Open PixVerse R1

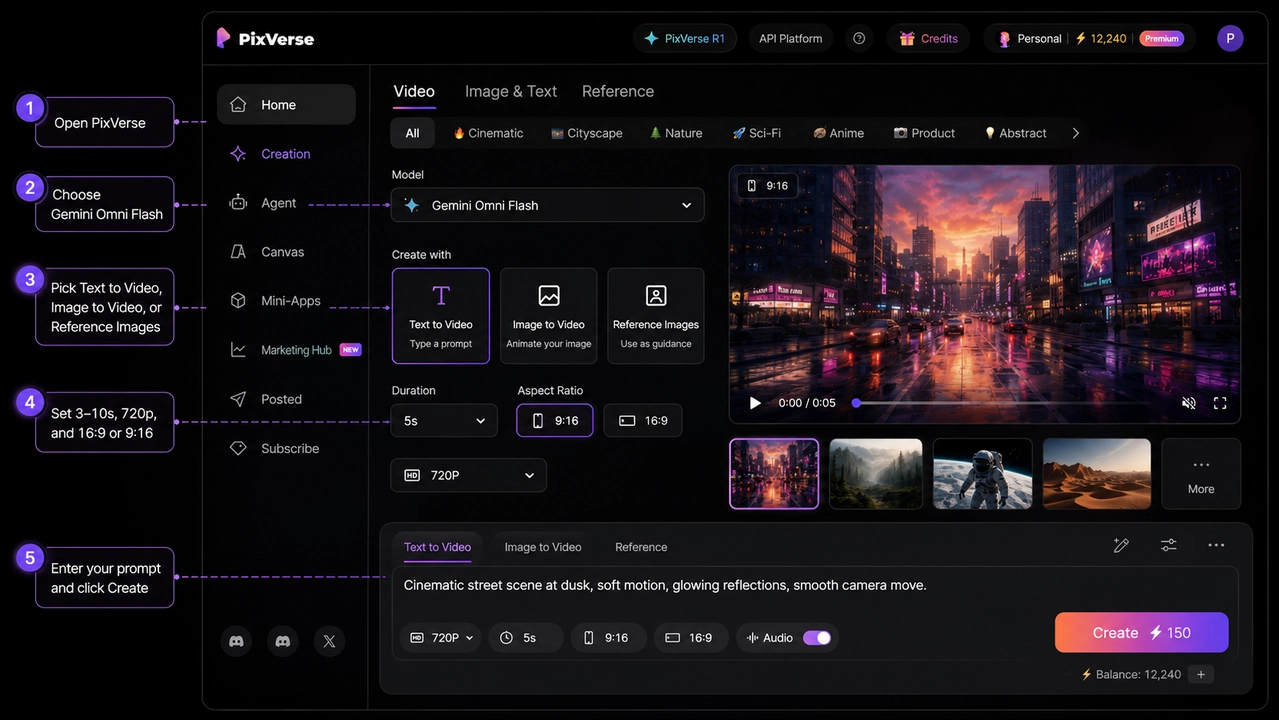click(685, 38)
